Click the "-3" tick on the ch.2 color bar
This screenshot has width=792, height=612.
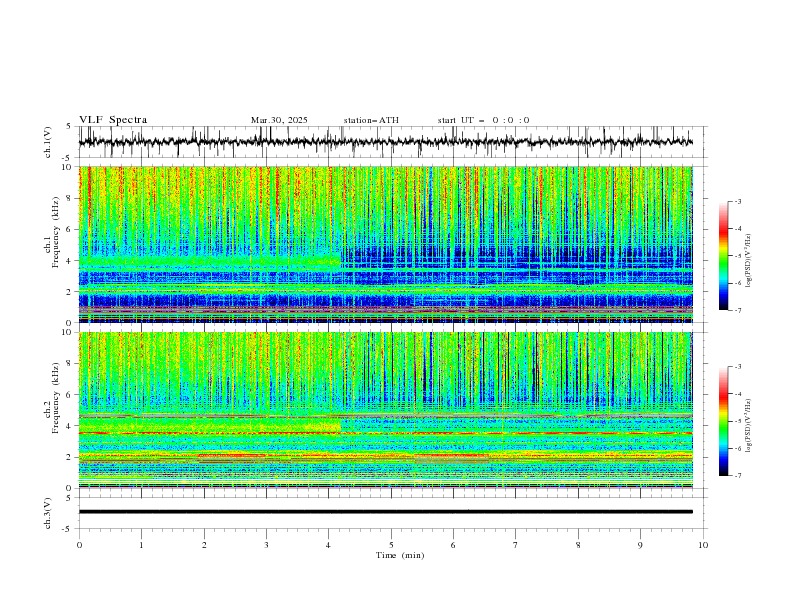pos(737,367)
